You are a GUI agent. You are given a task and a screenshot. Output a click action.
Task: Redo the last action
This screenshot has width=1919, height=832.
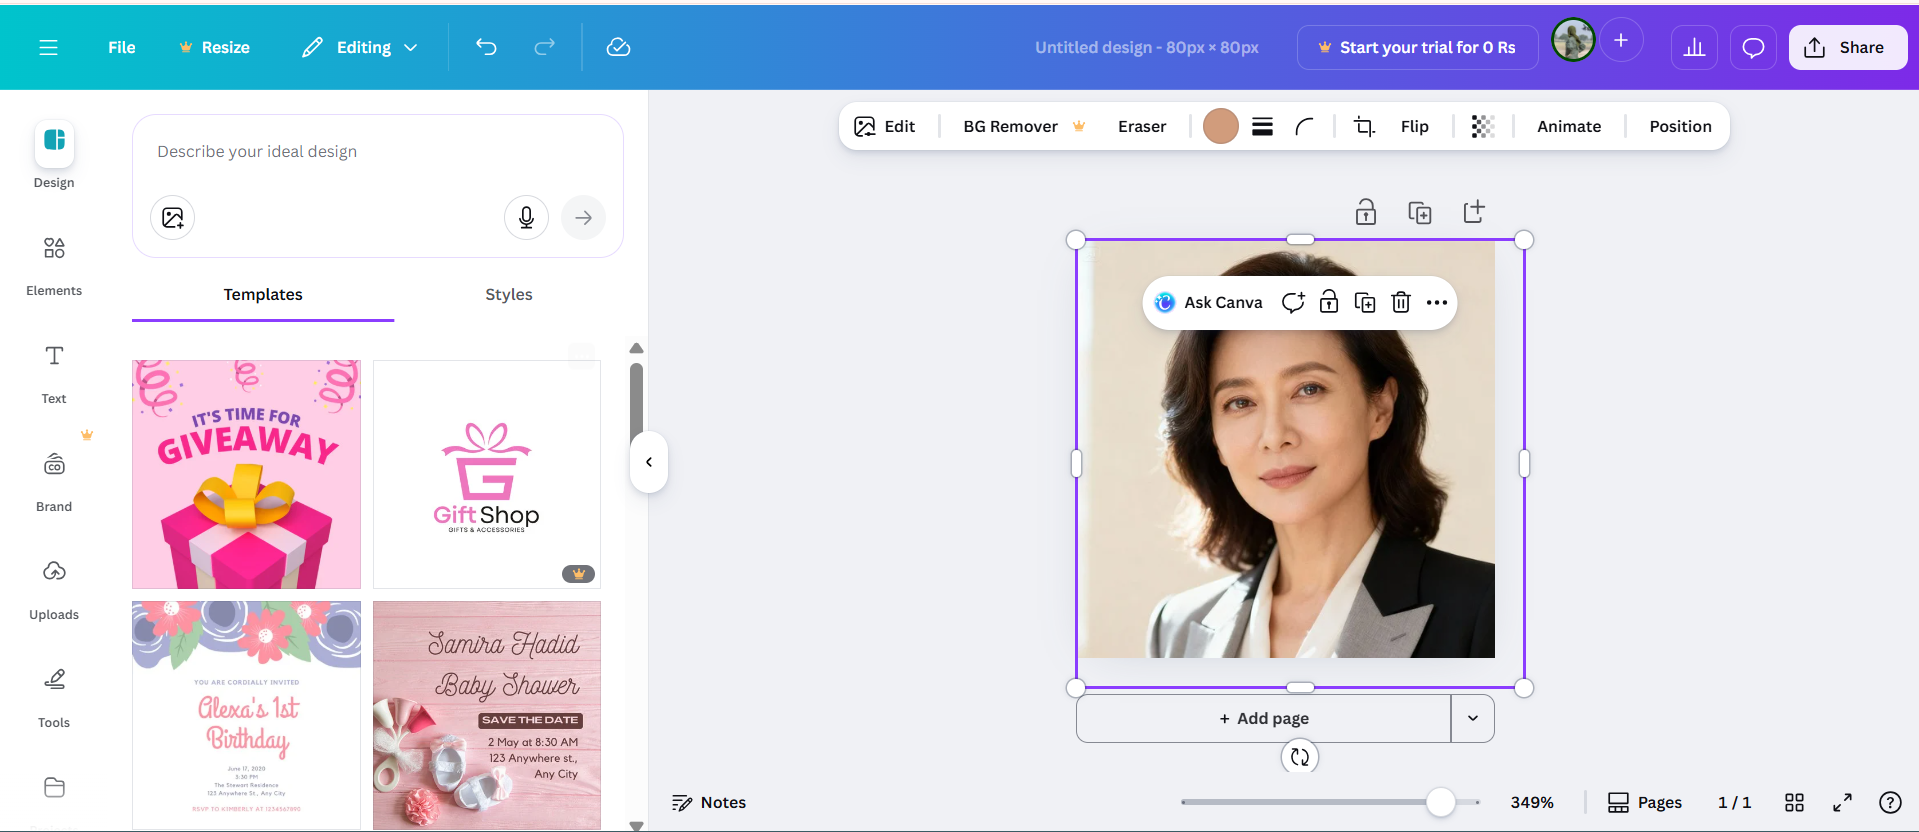pyautogui.click(x=544, y=47)
